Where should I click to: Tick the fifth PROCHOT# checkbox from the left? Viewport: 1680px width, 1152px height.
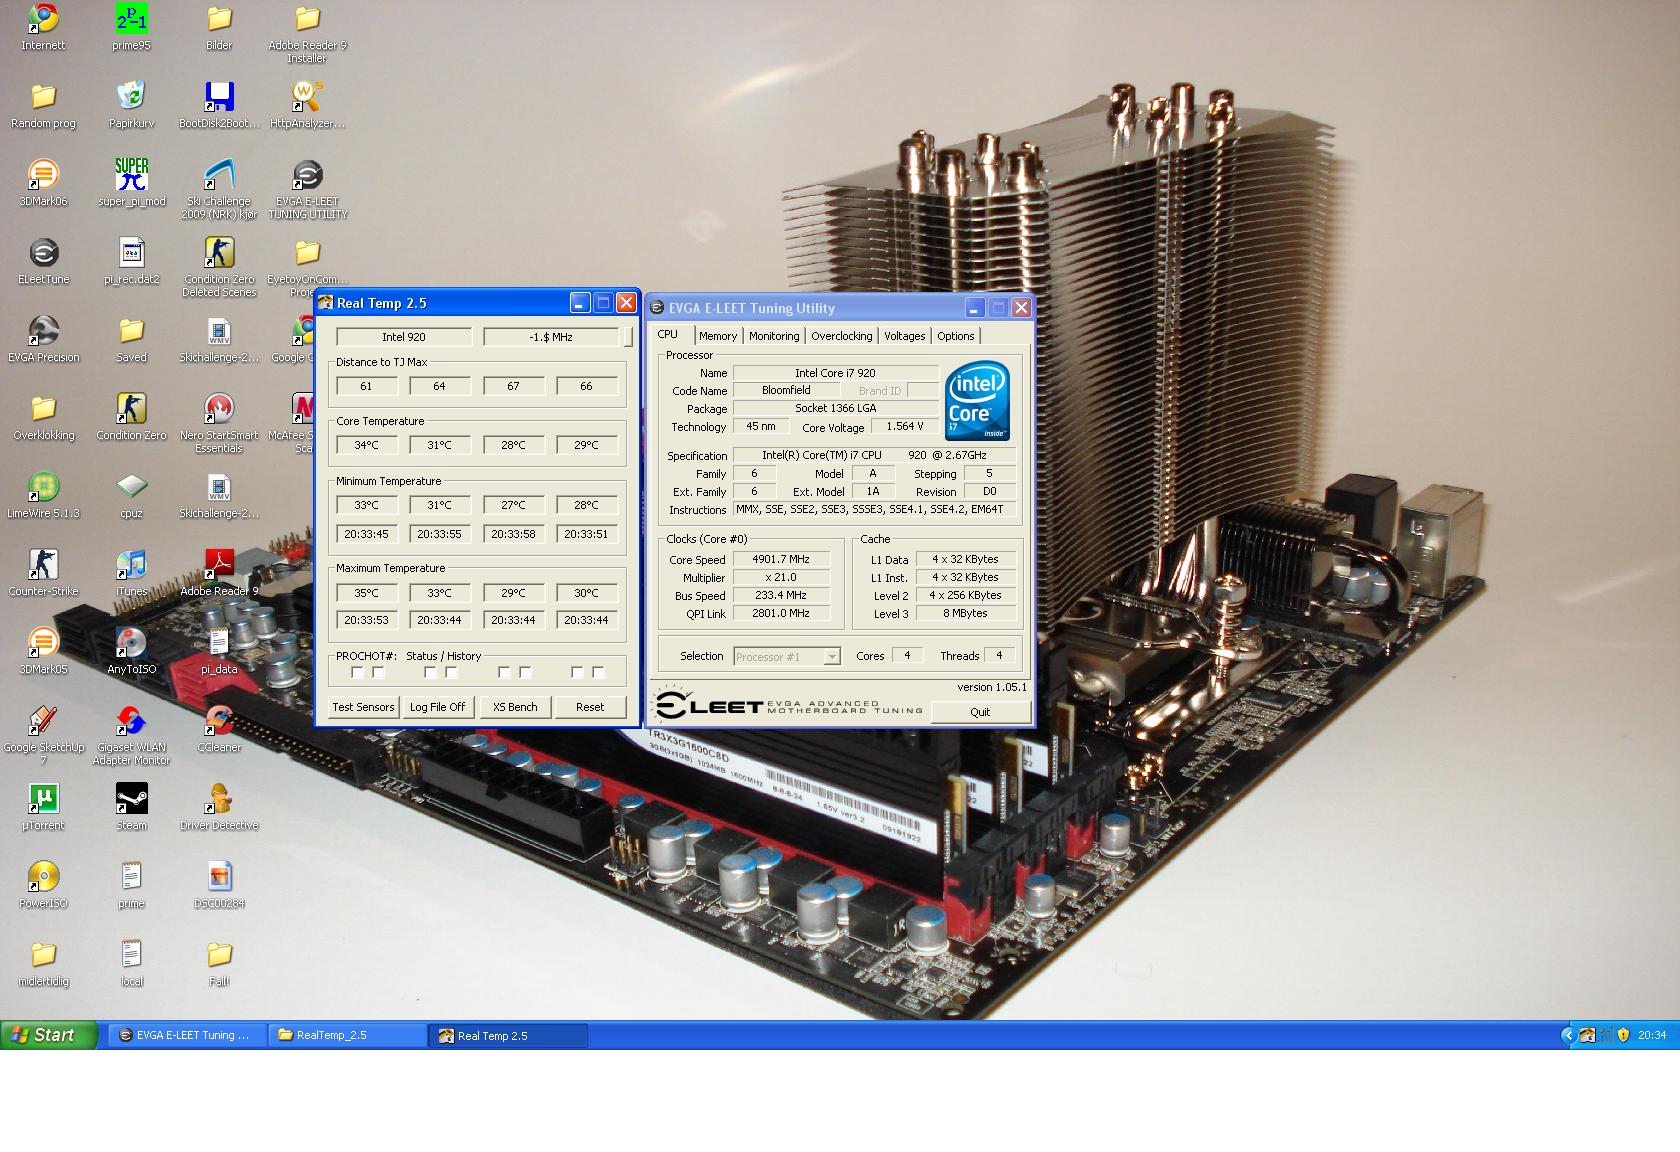504,673
